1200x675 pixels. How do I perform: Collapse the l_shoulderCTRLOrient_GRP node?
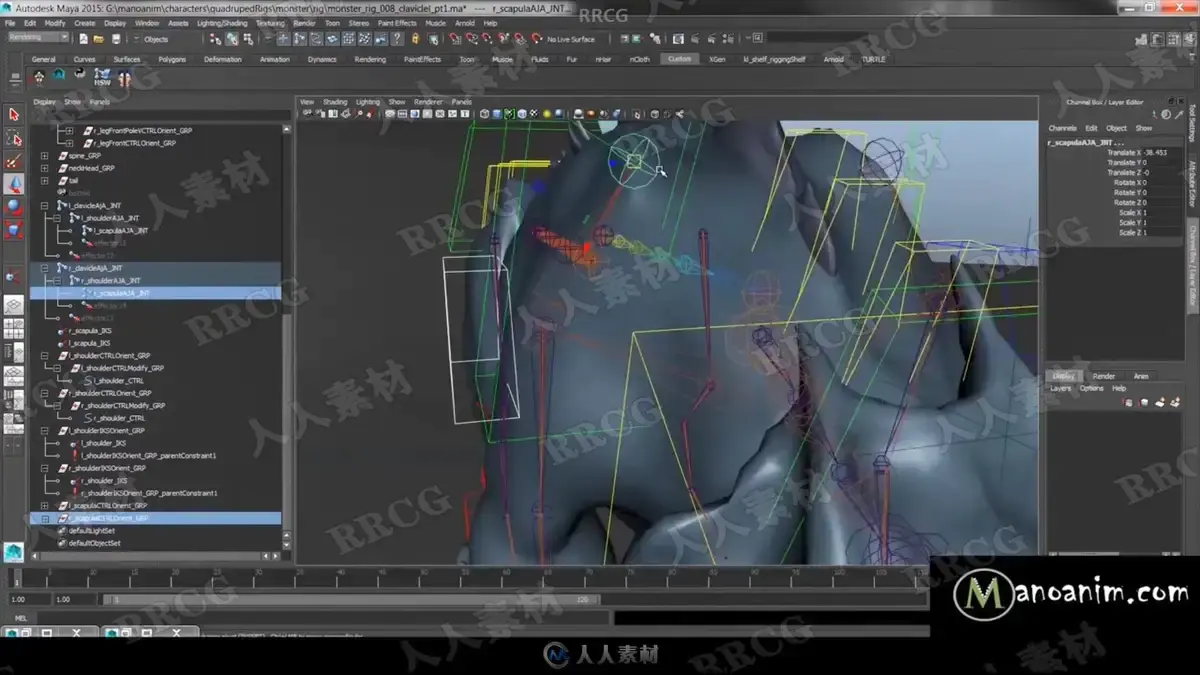(x=44, y=356)
